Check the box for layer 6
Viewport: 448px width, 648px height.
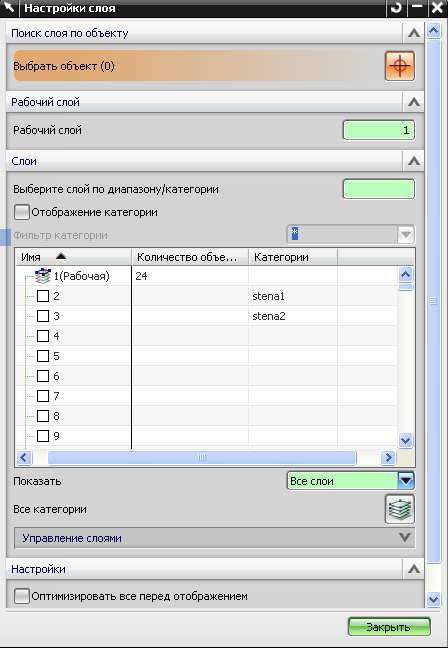pos(43,376)
